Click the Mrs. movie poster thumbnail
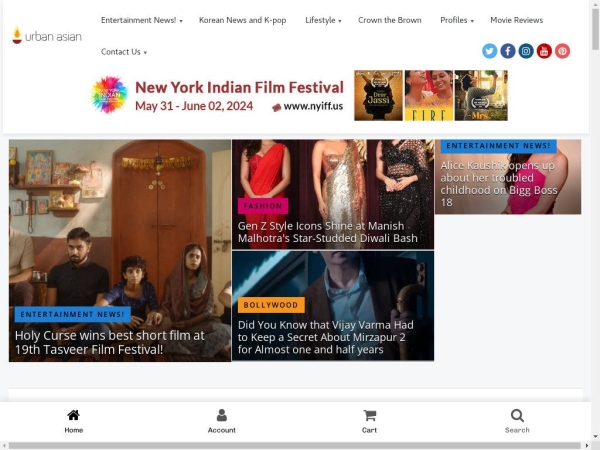 pyautogui.click(x=481, y=95)
